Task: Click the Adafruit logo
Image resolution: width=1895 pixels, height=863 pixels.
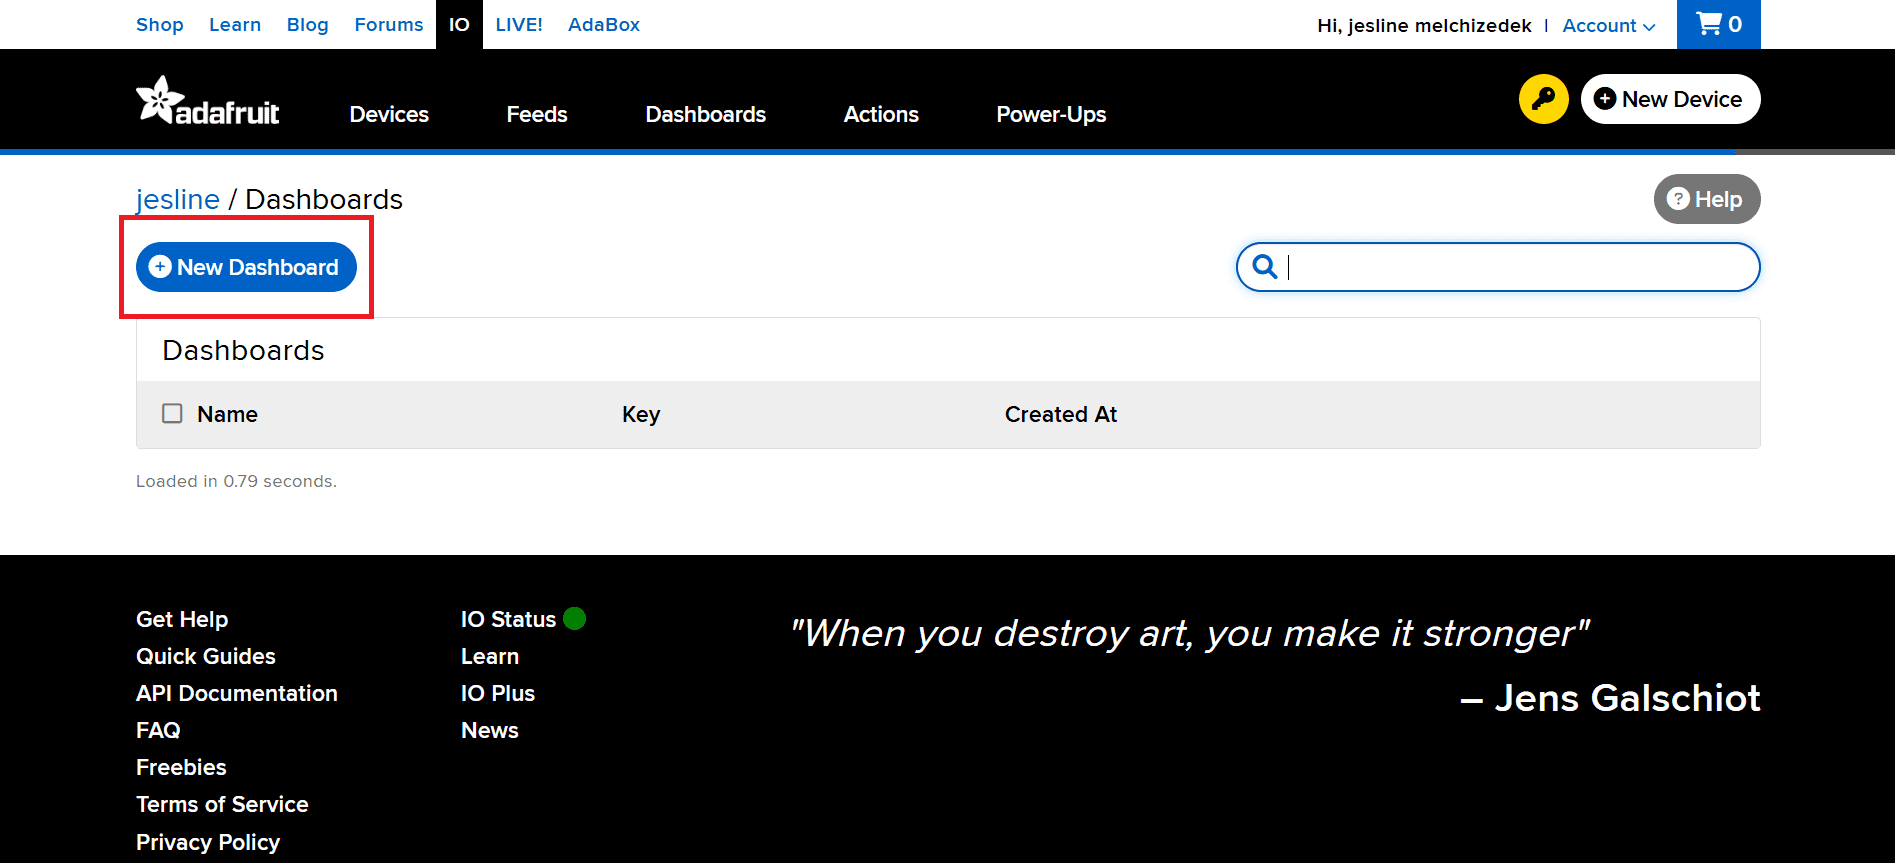Action: [208, 101]
